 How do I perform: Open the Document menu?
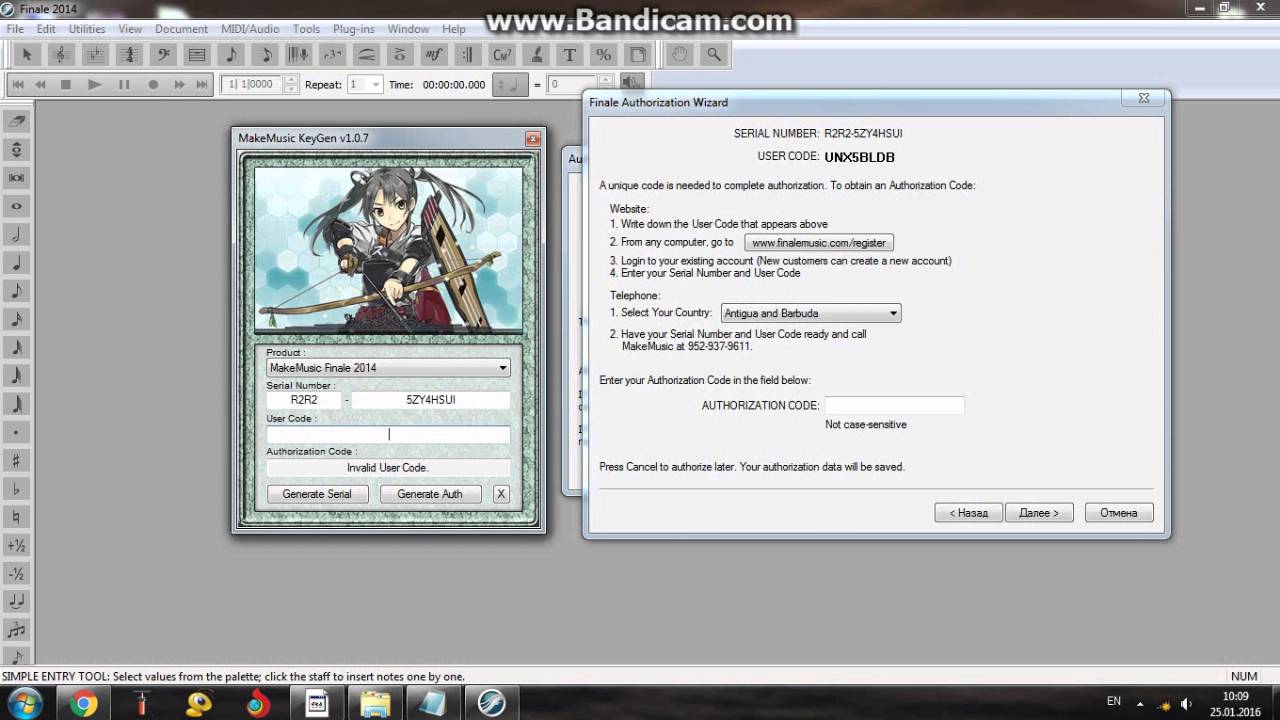(x=181, y=29)
